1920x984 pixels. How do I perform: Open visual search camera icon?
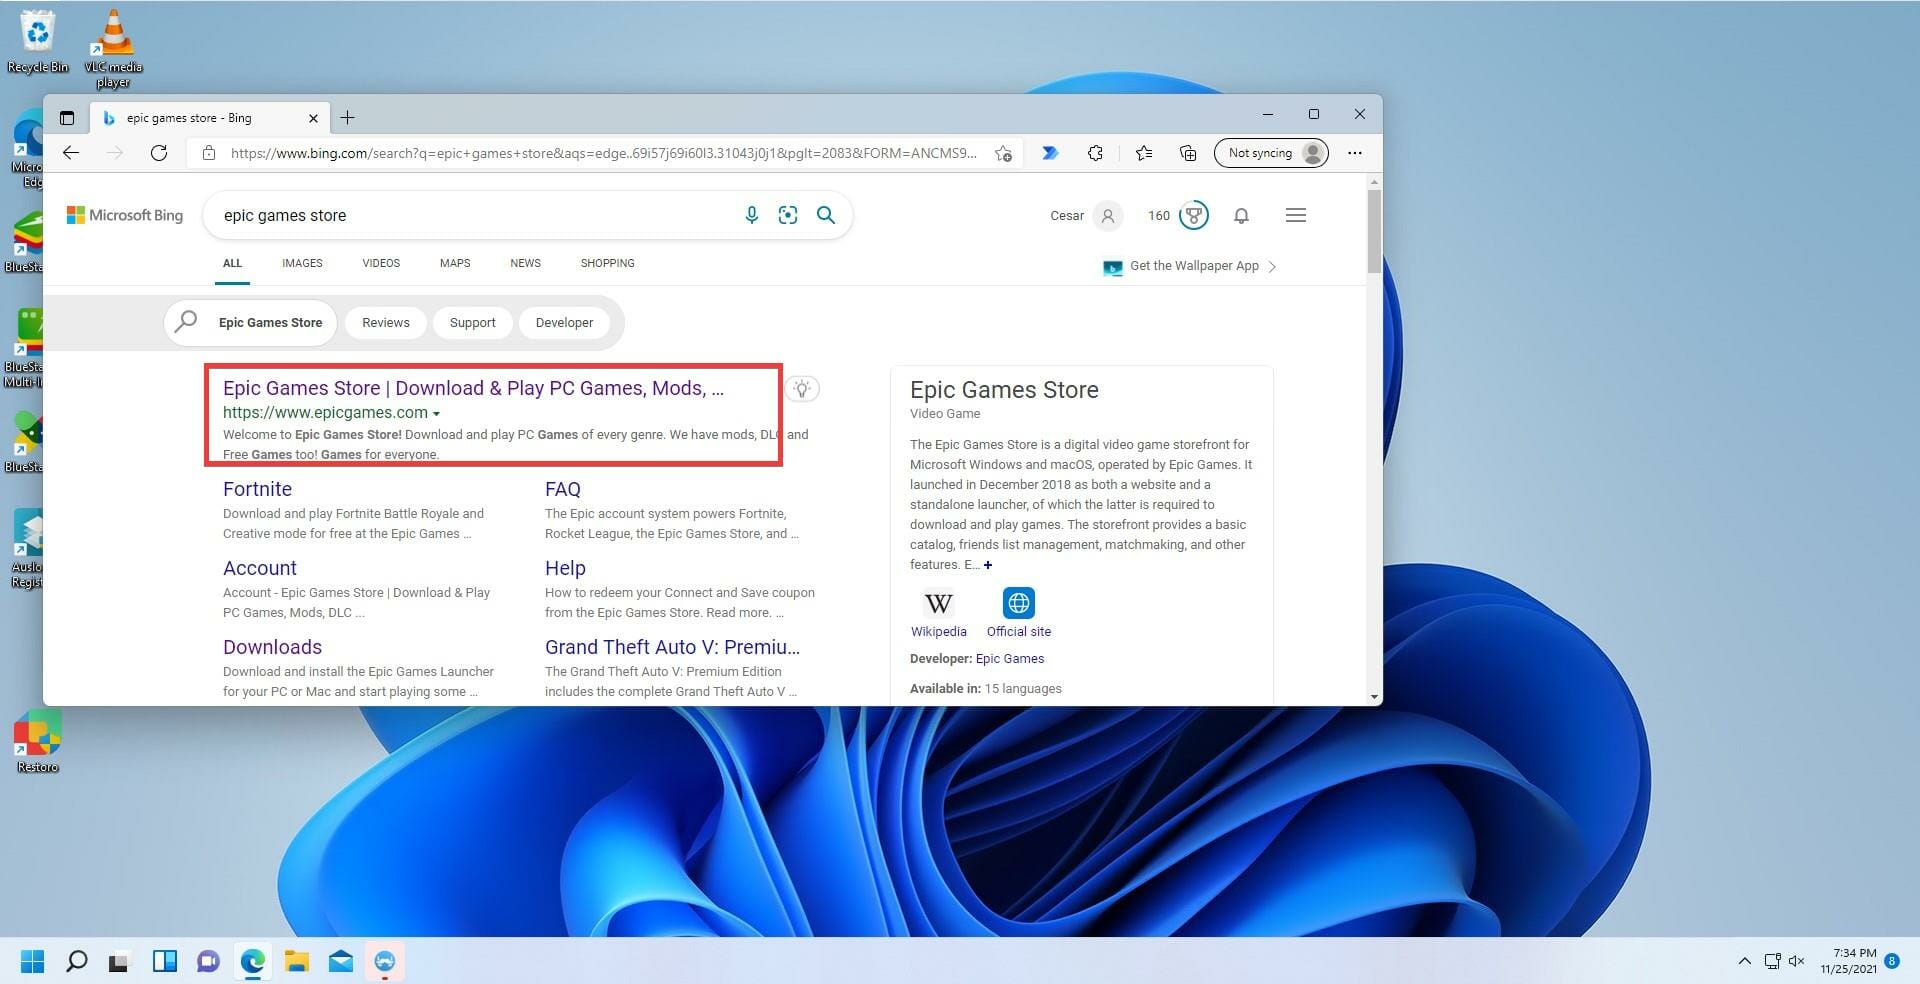click(788, 215)
